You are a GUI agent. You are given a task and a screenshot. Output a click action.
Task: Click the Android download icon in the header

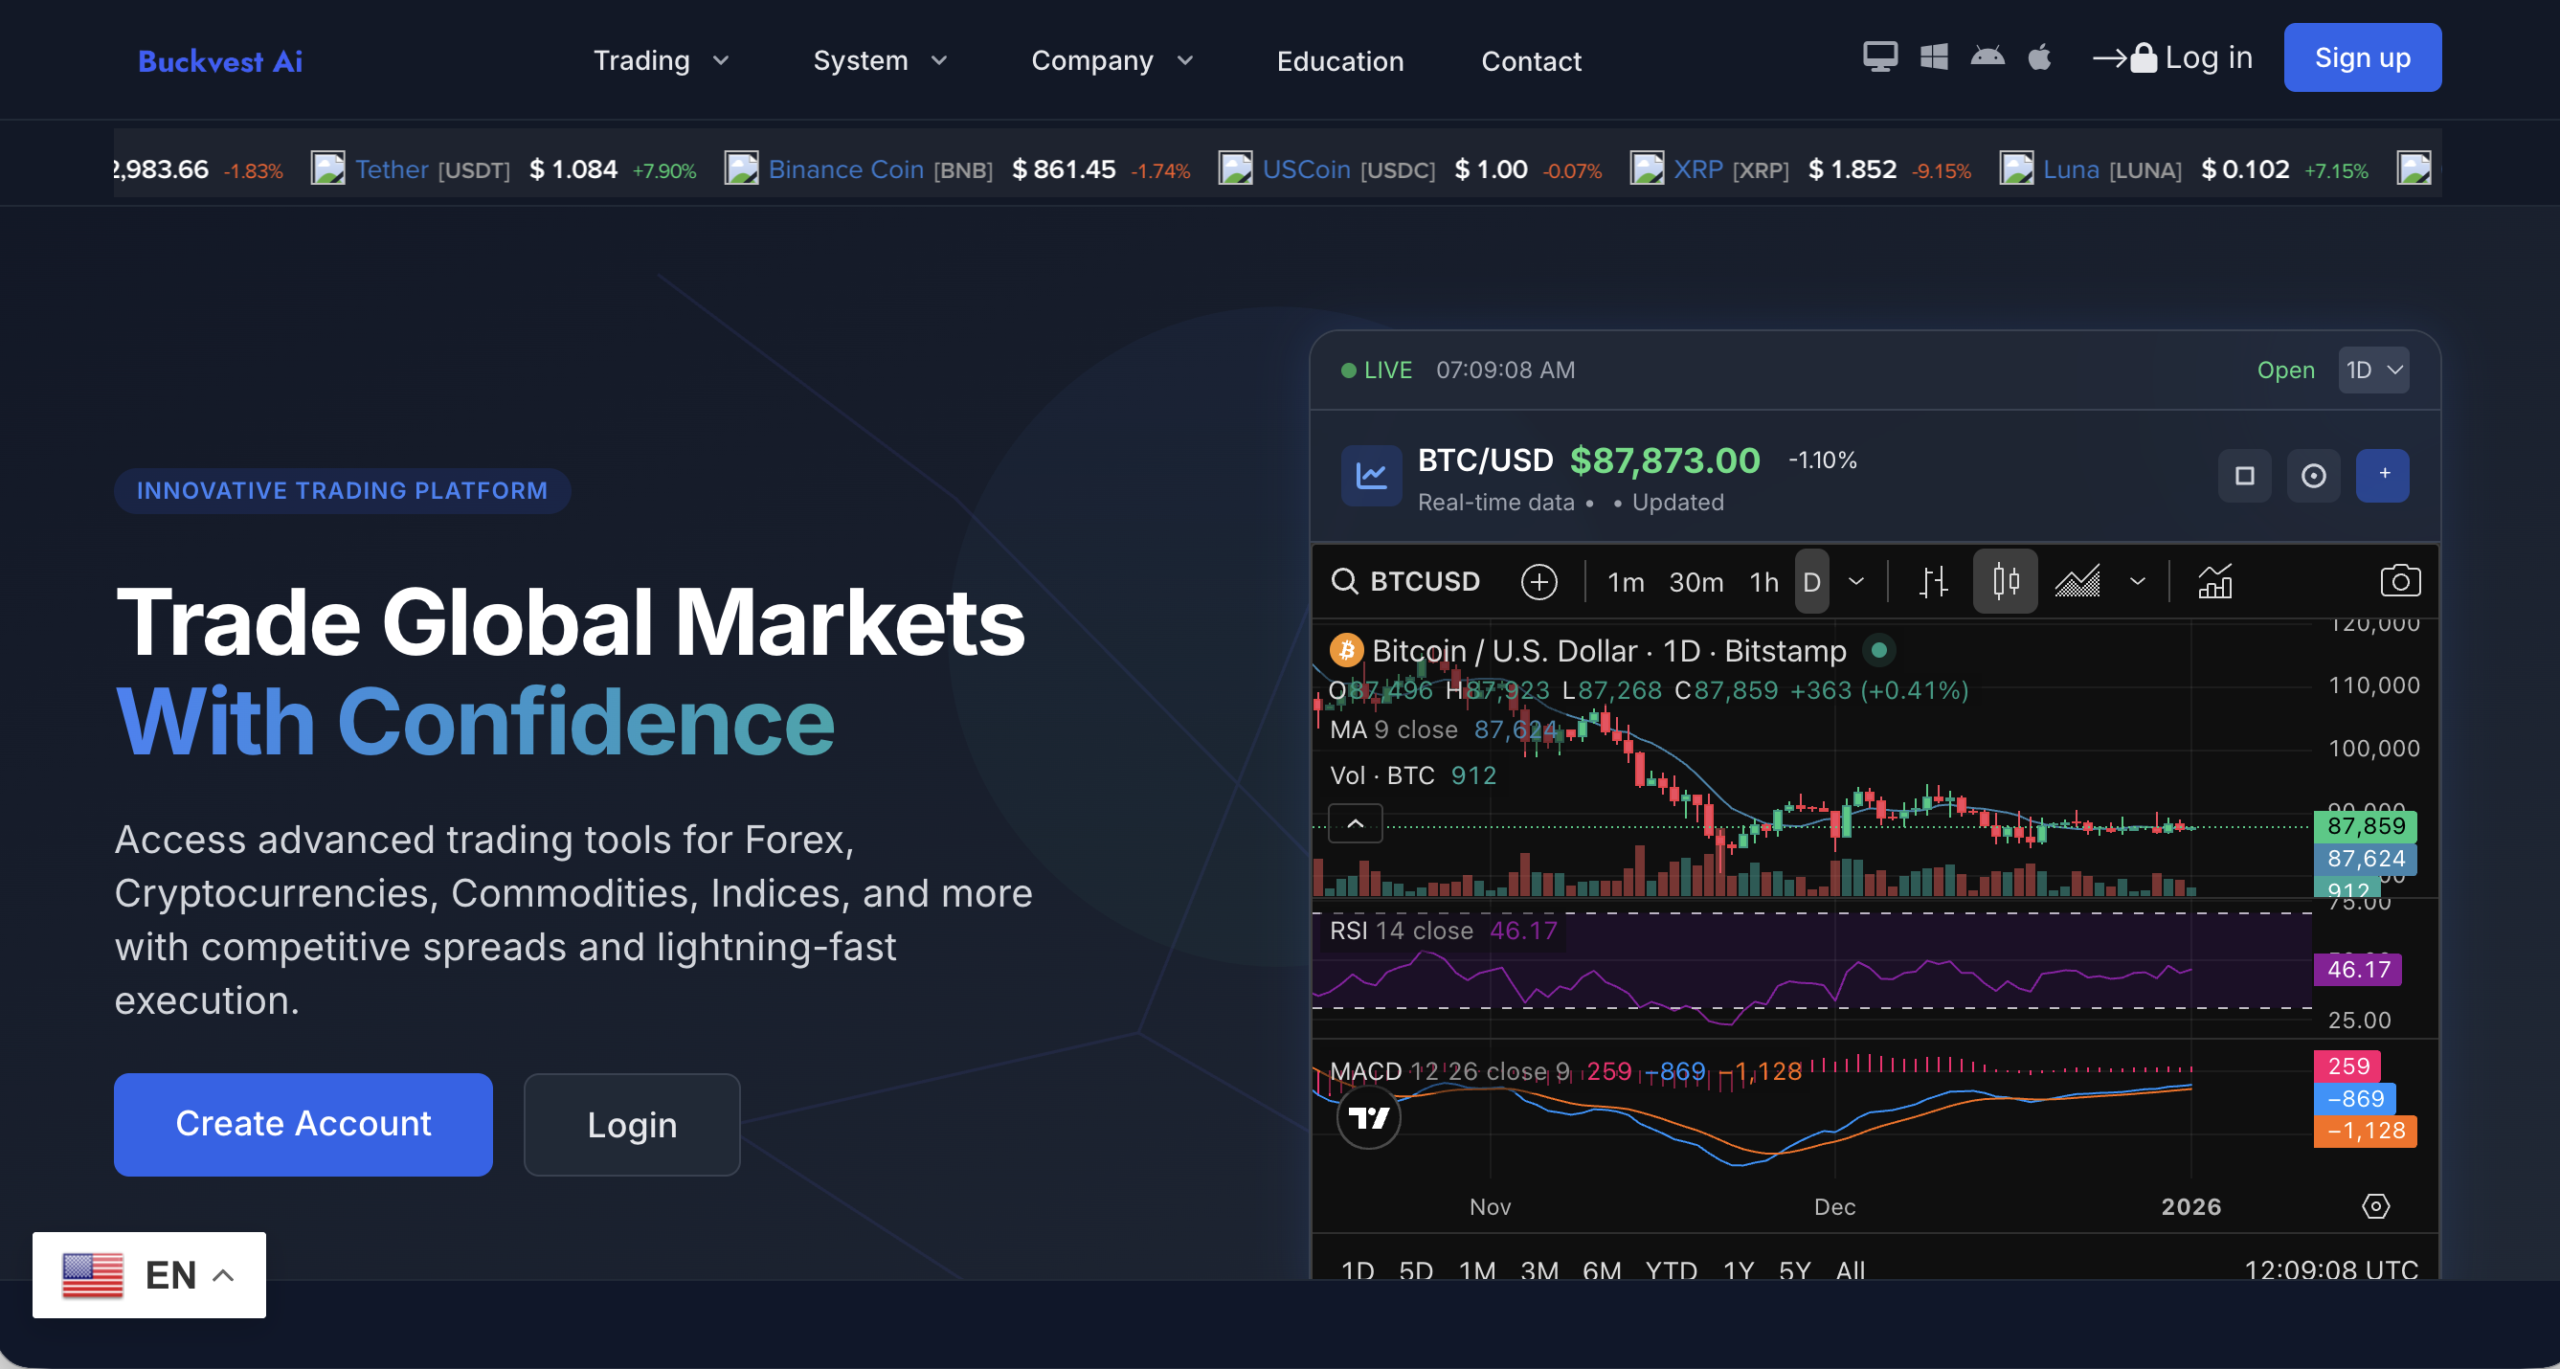tap(1989, 57)
